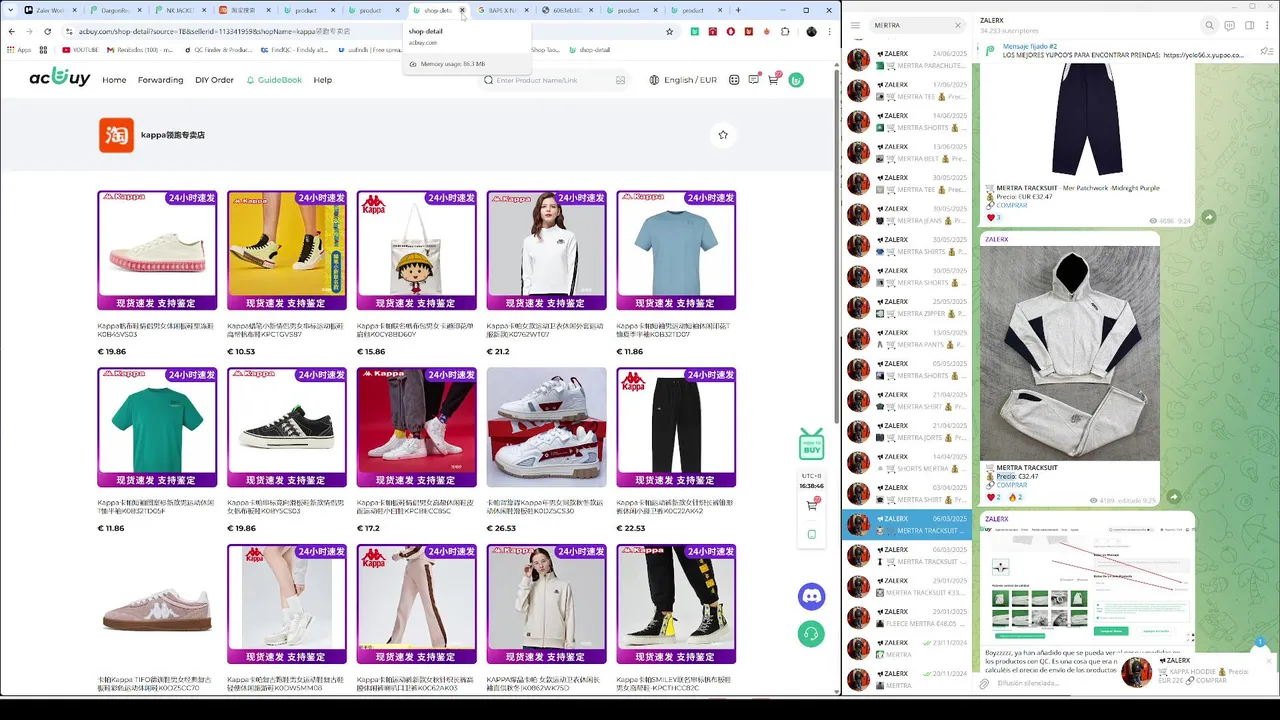Click the image search camera icon in search box
1280x720 pixels.
click(x=620, y=80)
